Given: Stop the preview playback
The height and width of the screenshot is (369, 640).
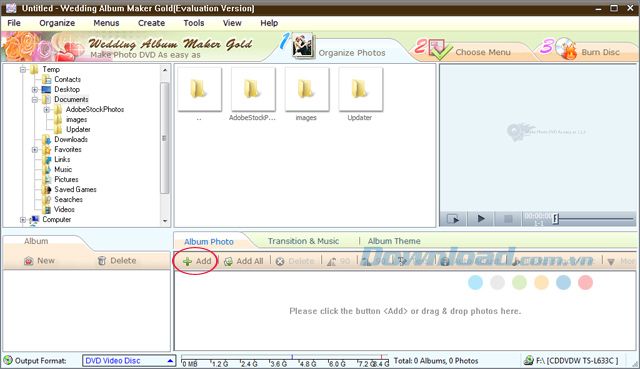Looking at the screenshot, I should point(508,219).
